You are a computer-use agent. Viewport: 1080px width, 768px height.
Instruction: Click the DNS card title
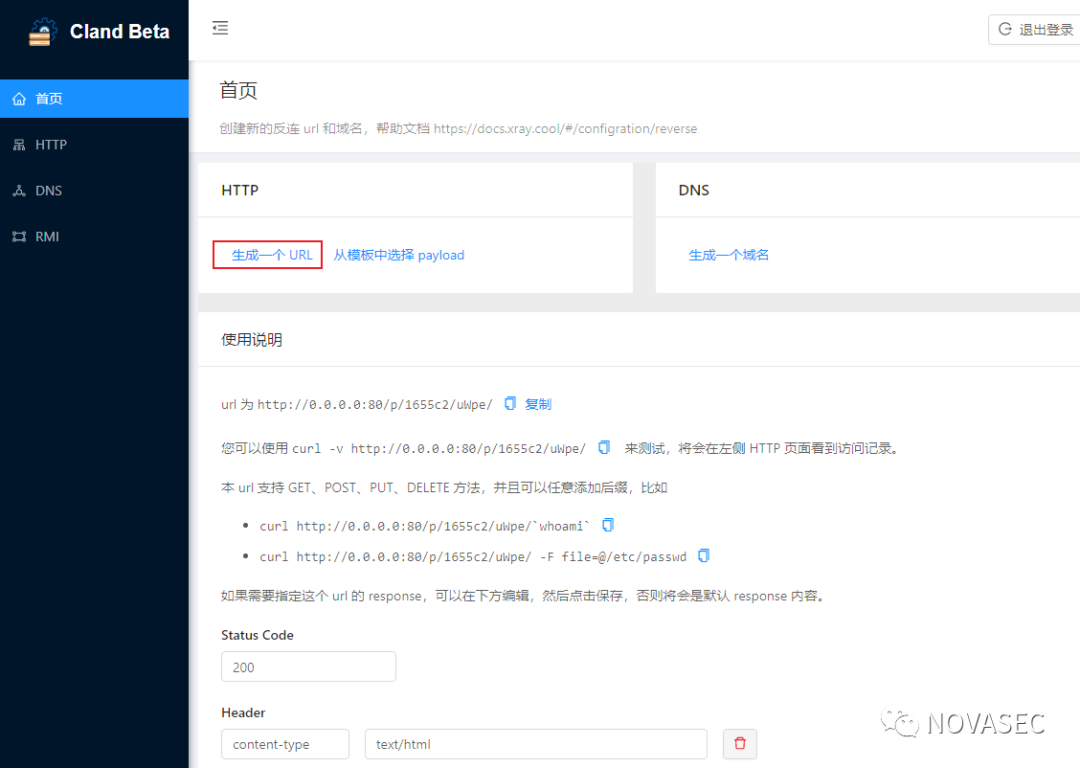coord(694,190)
